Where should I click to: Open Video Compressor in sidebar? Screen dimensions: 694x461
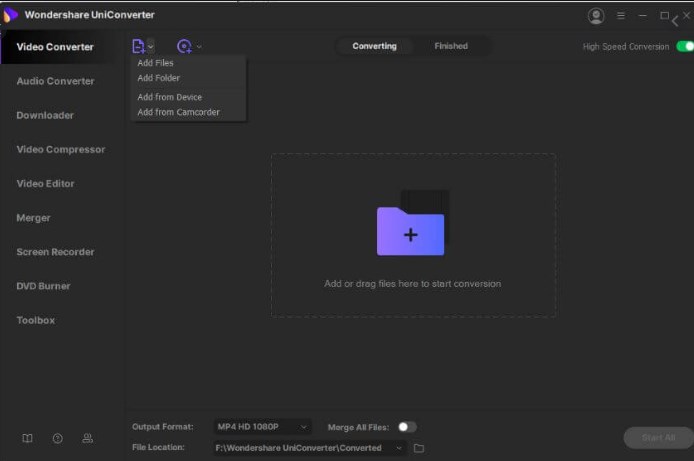[x=61, y=149]
